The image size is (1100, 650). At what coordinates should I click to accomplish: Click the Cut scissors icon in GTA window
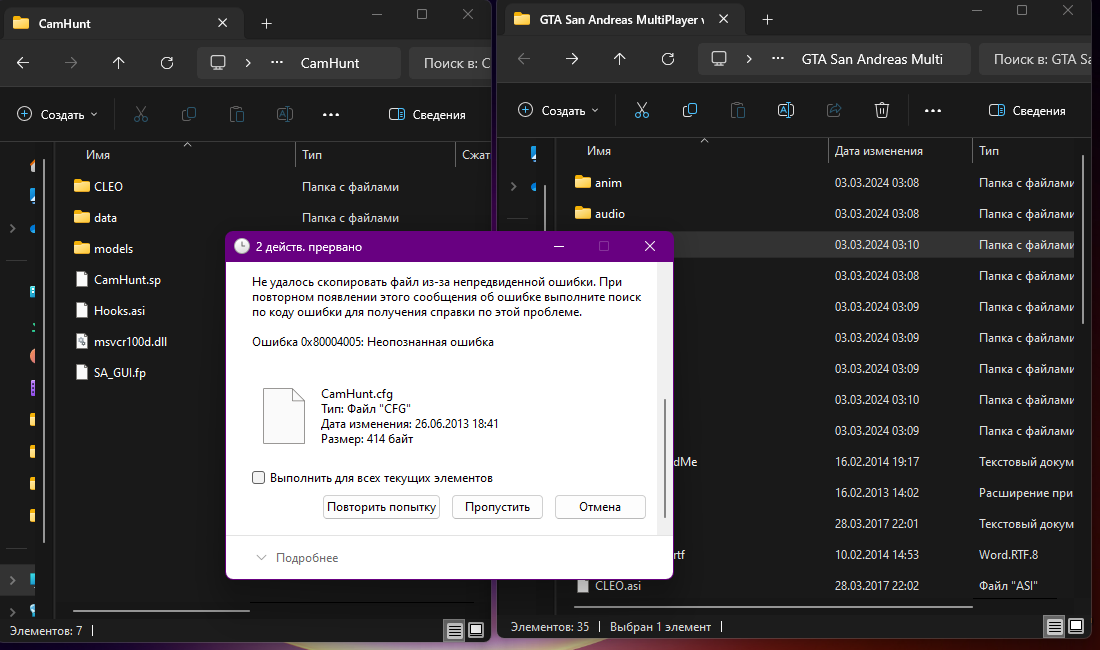642,110
